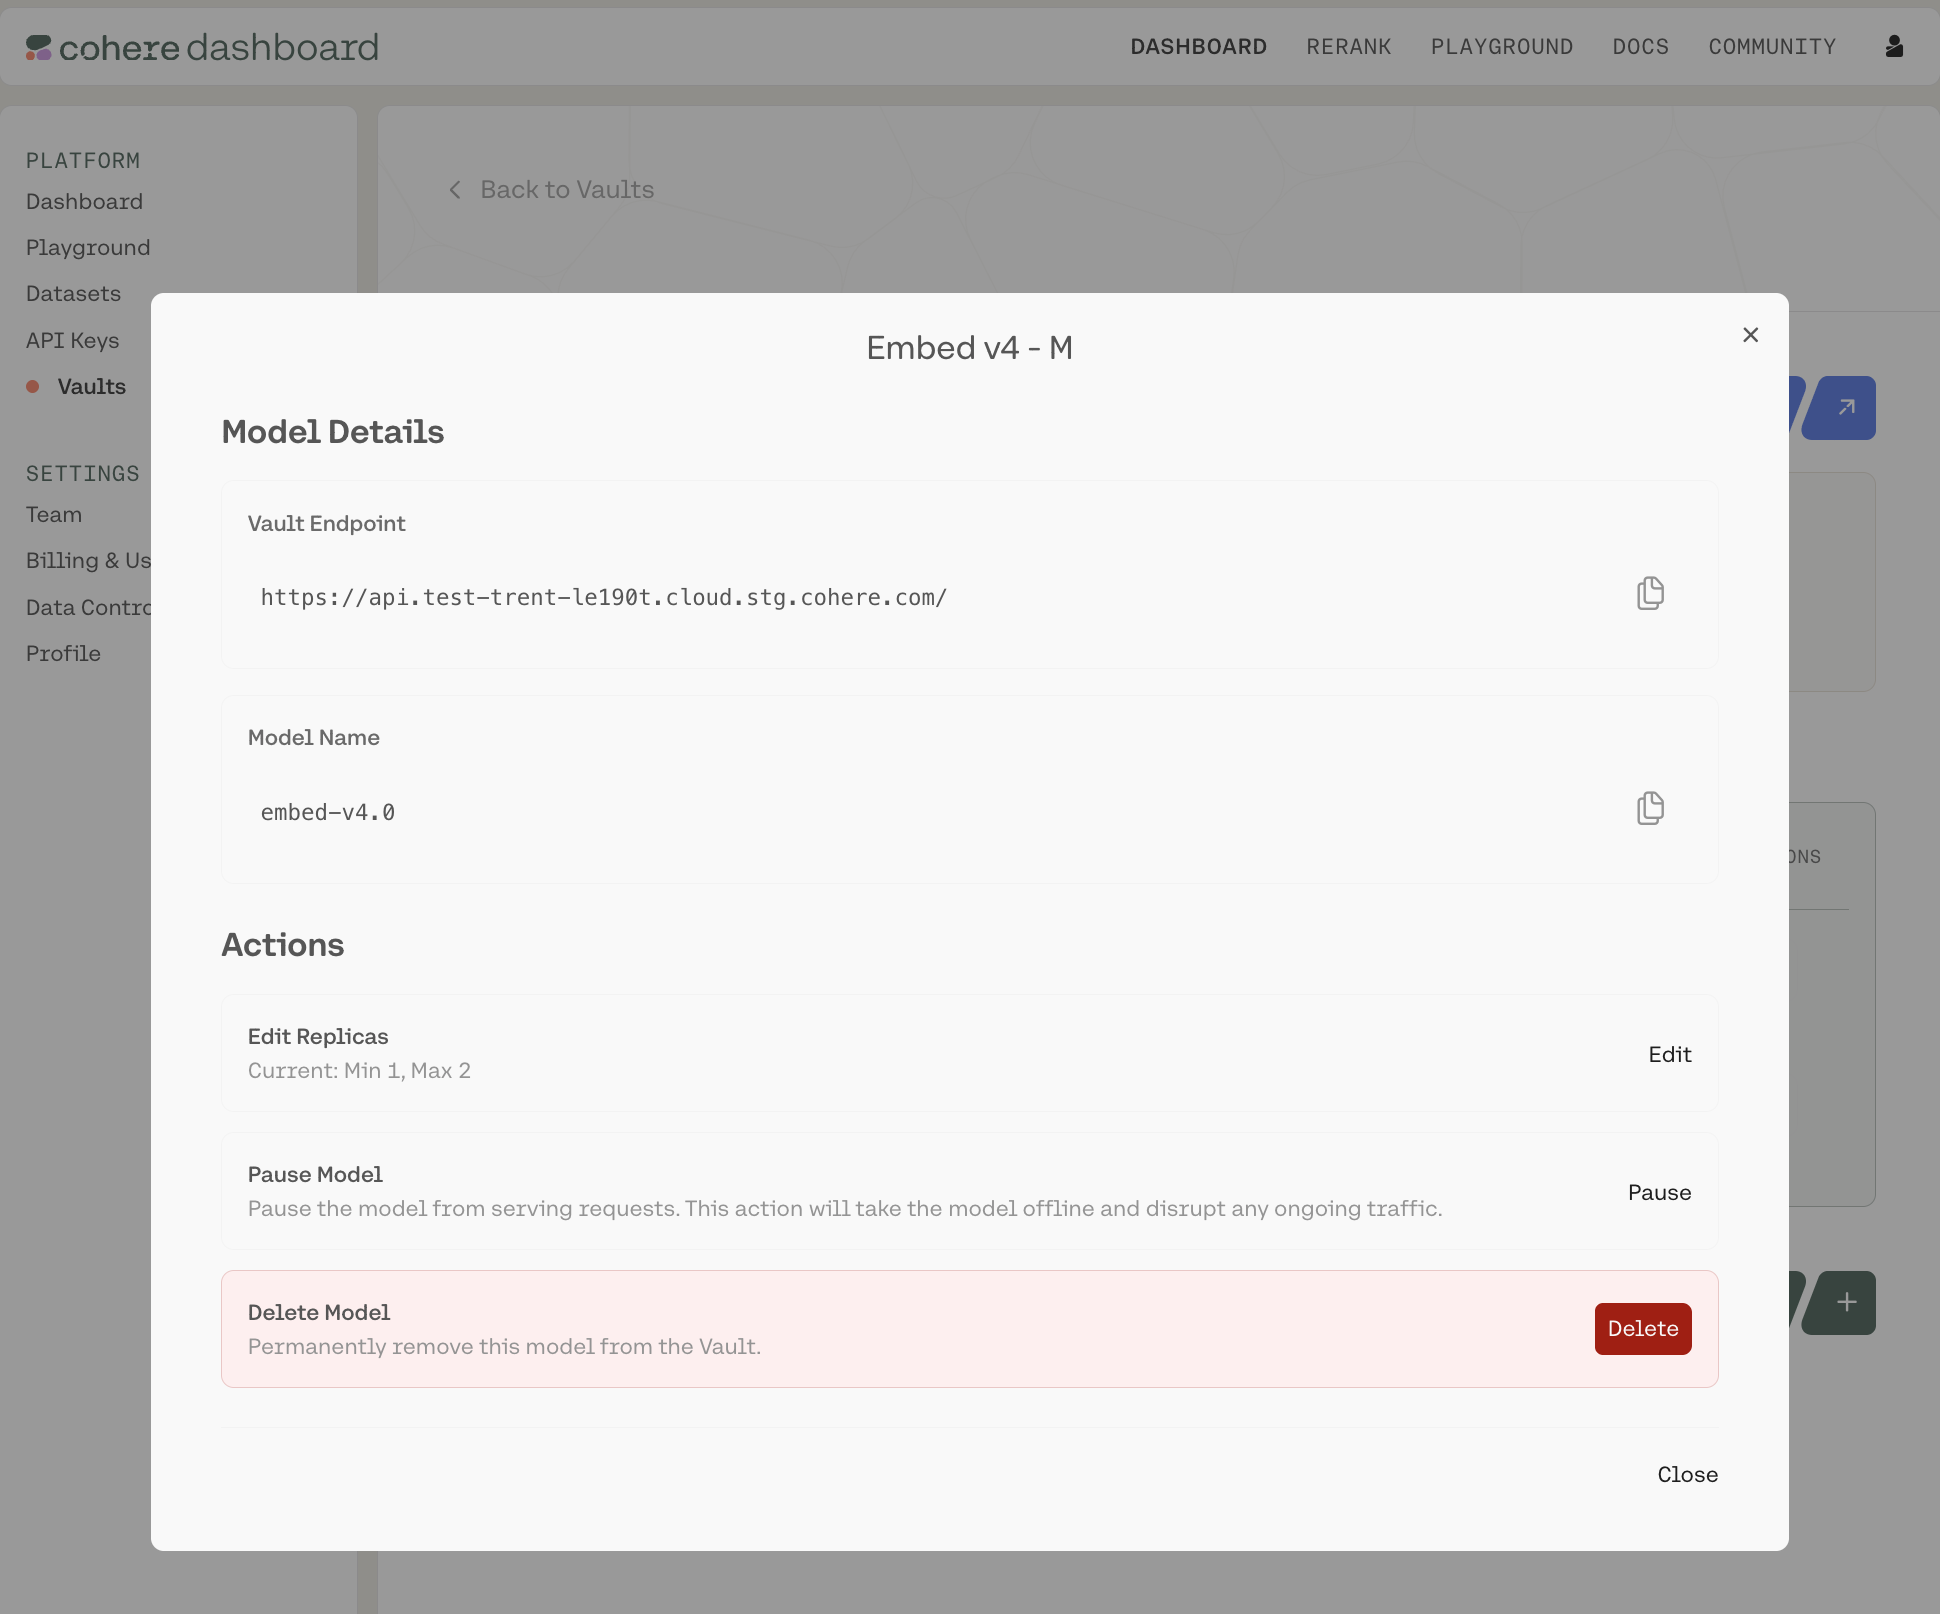Click the green plus add icon
Viewport: 1940px width, 1614px height.
pos(1846,1302)
